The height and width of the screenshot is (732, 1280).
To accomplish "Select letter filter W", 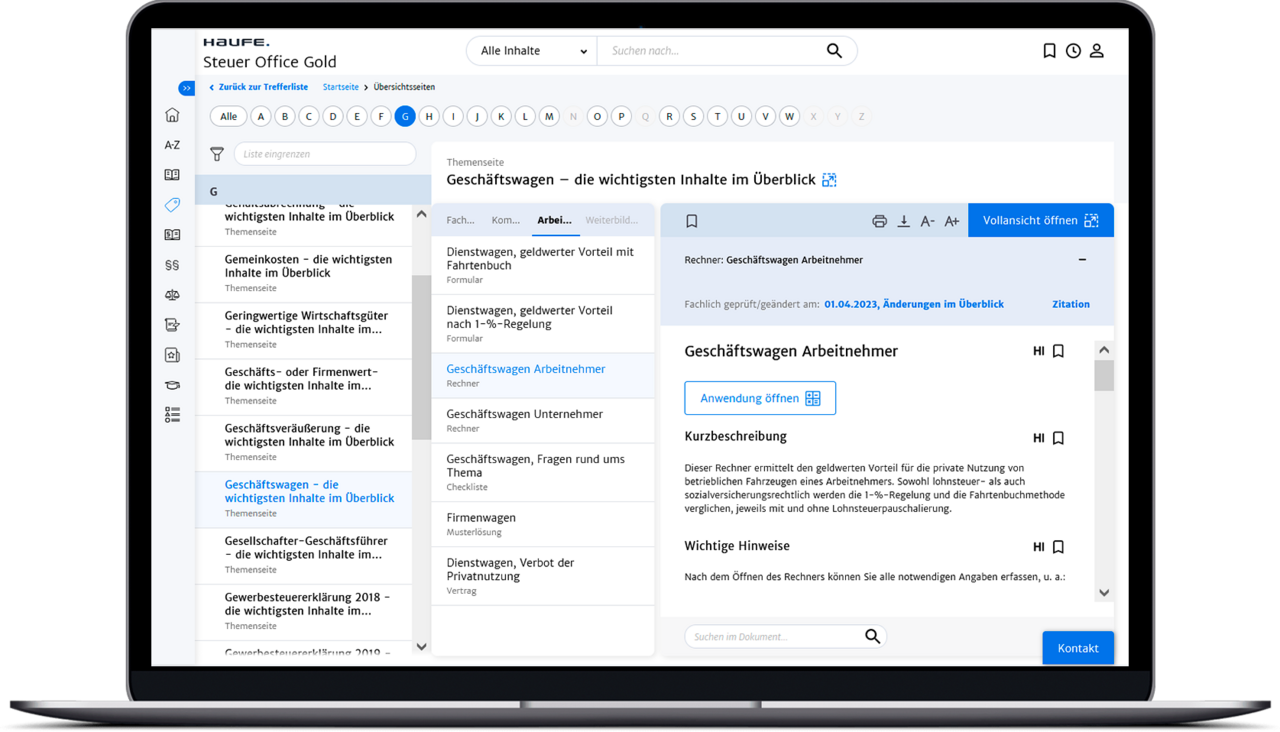I will point(789,117).
